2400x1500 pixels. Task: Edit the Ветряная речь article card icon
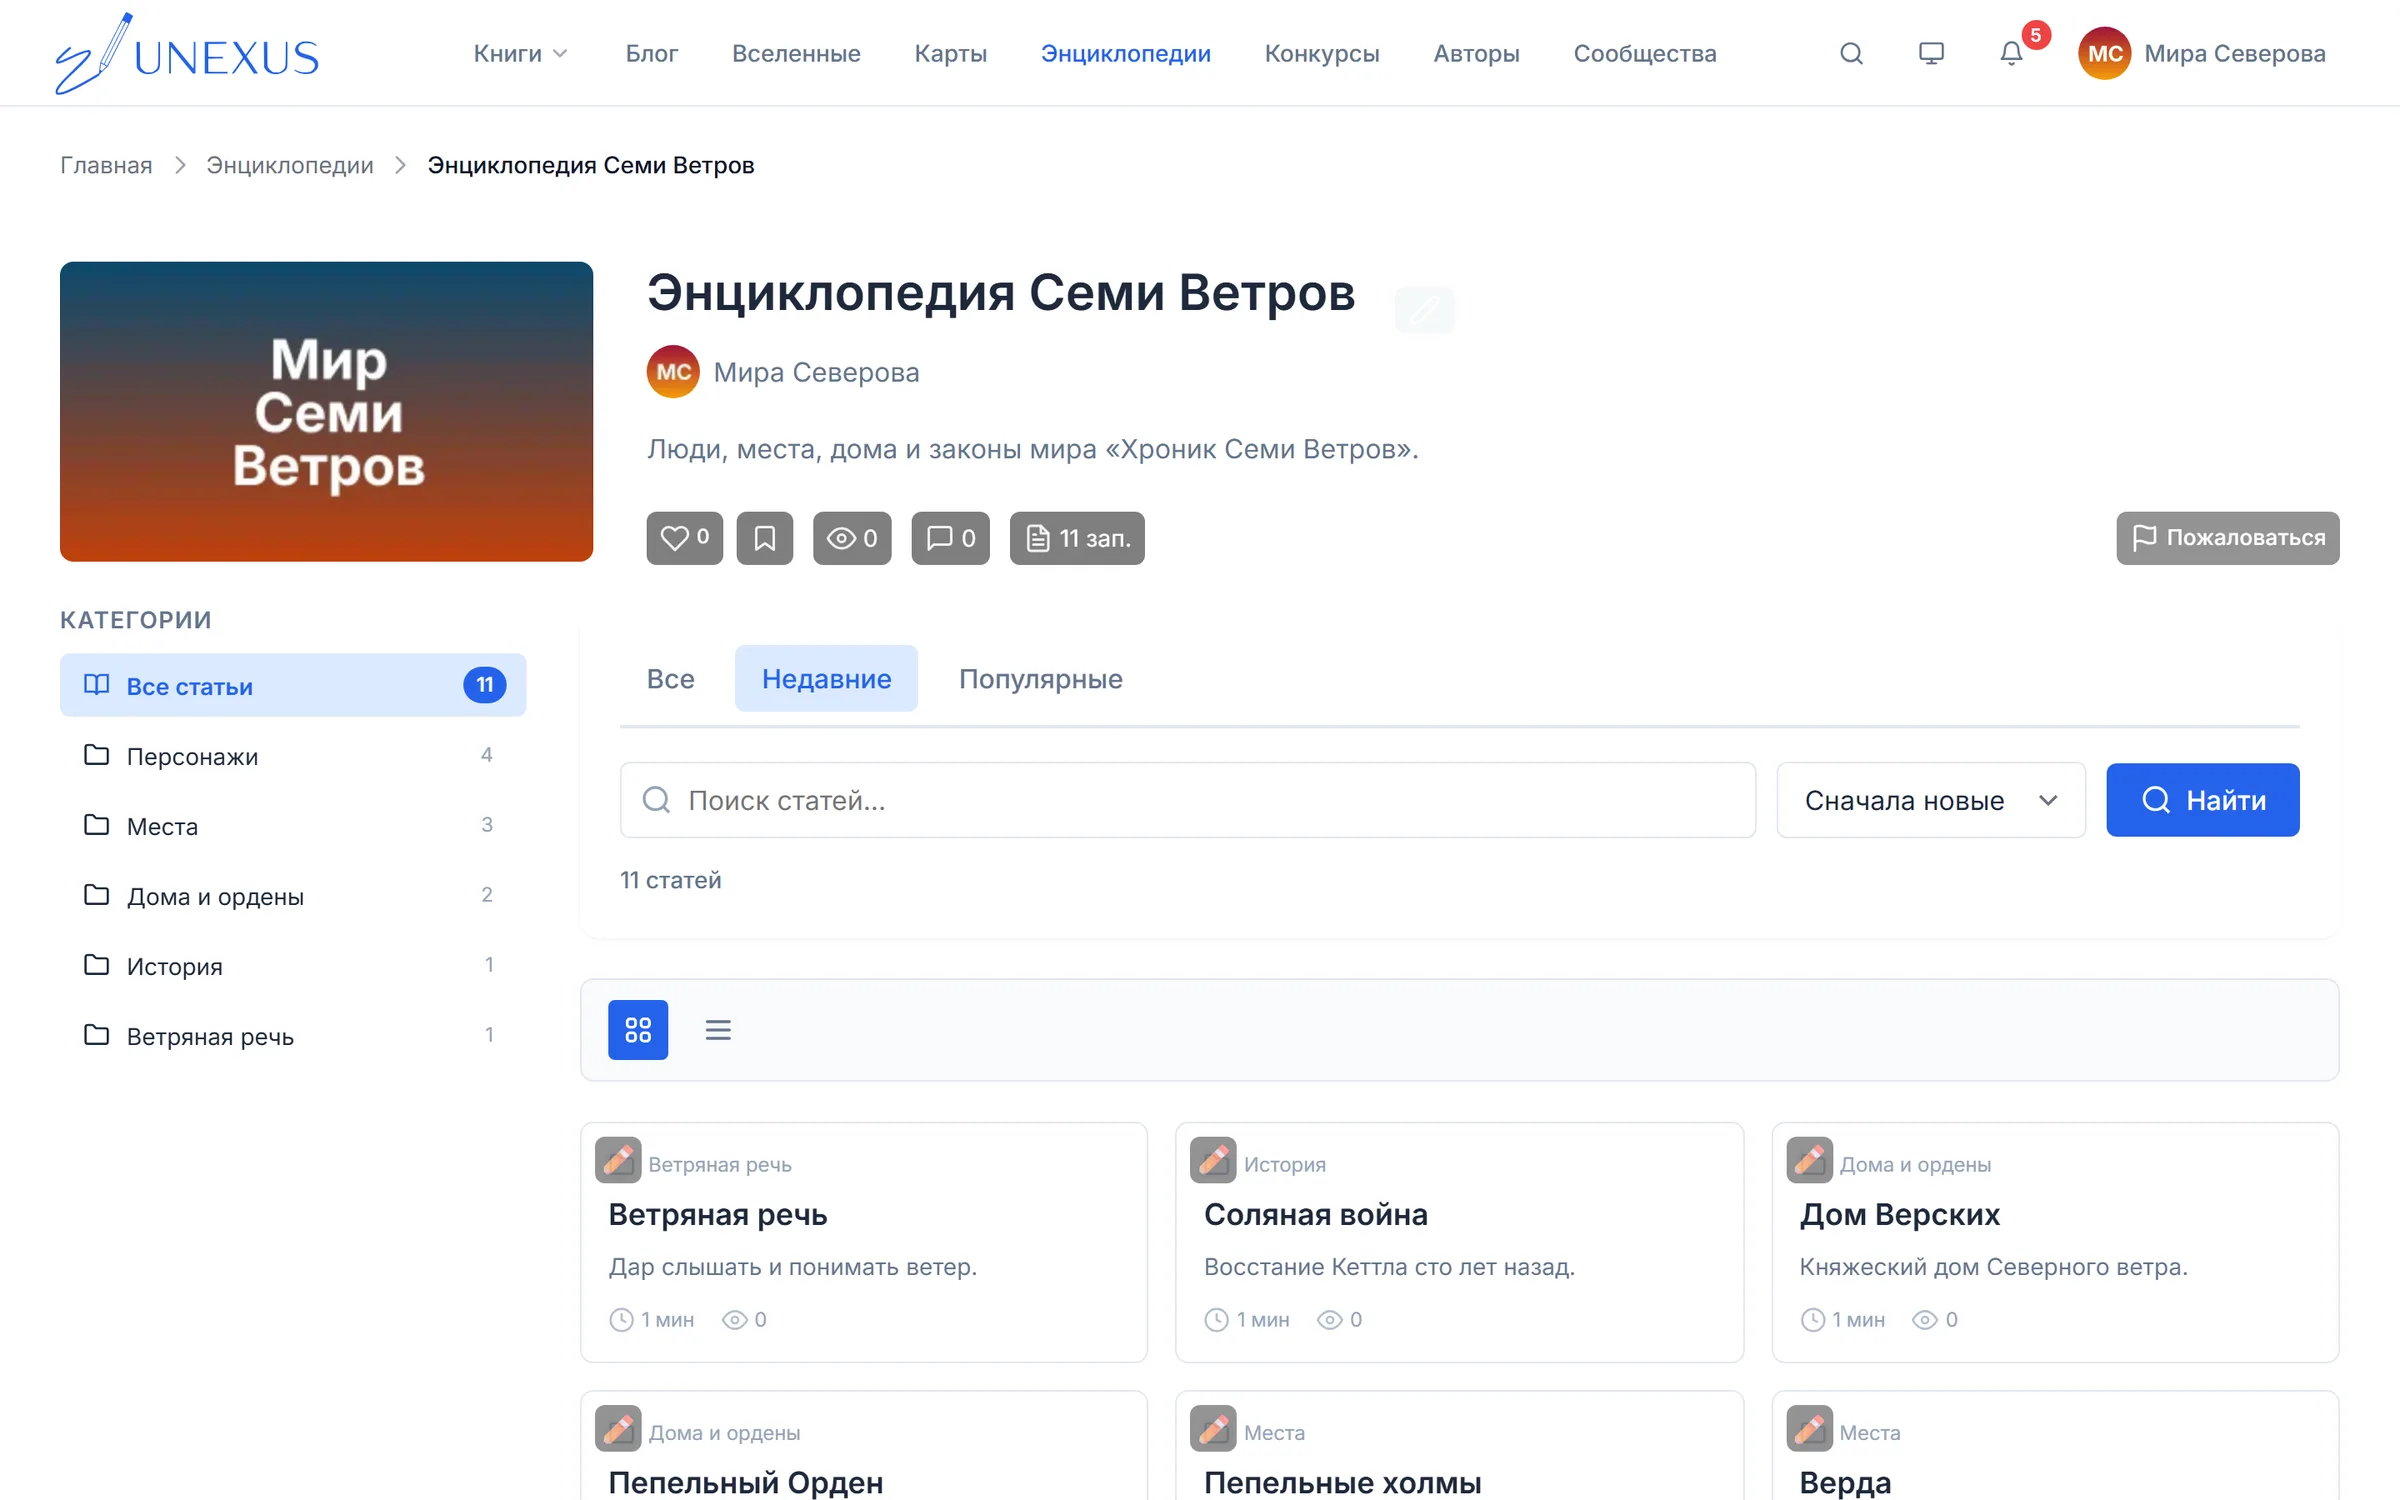pos(618,1161)
